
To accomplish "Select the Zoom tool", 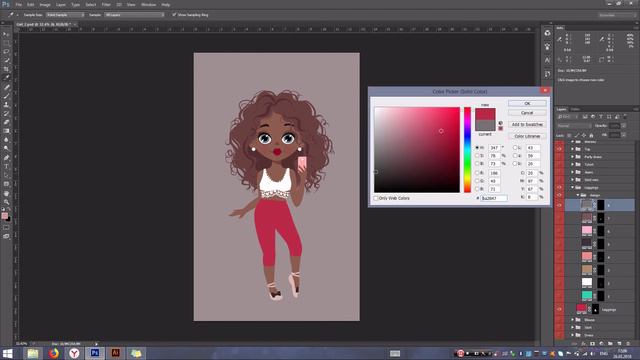I will pyautogui.click(x=6, y=202).
